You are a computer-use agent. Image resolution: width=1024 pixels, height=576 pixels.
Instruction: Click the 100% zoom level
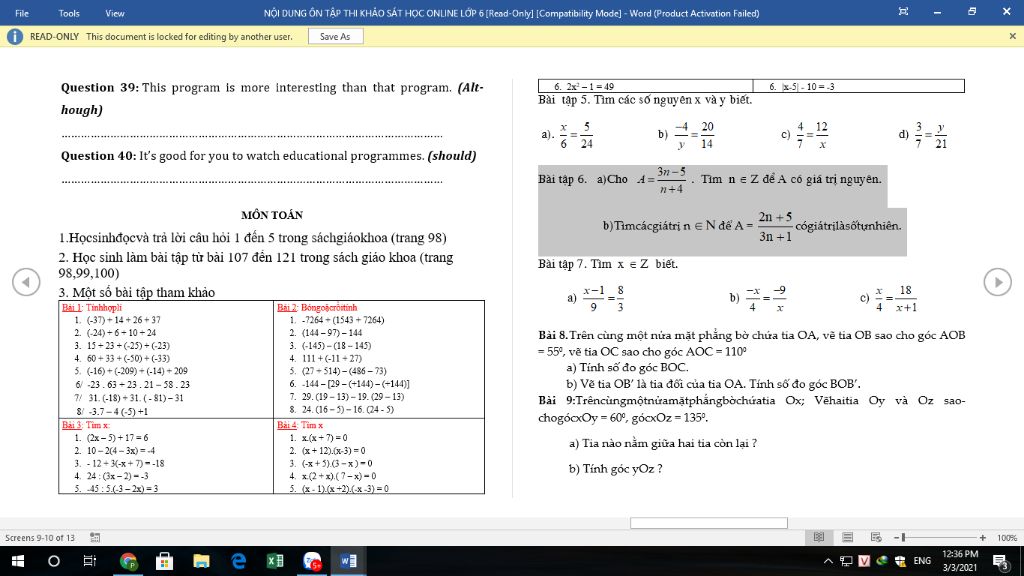[x=1006, y=537]
